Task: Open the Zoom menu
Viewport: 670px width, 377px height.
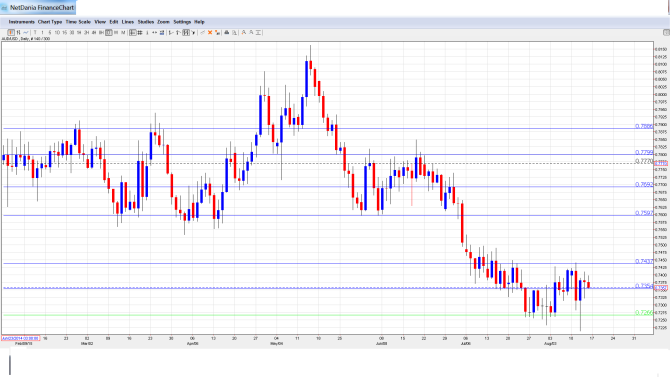Action: pos(163,22)
